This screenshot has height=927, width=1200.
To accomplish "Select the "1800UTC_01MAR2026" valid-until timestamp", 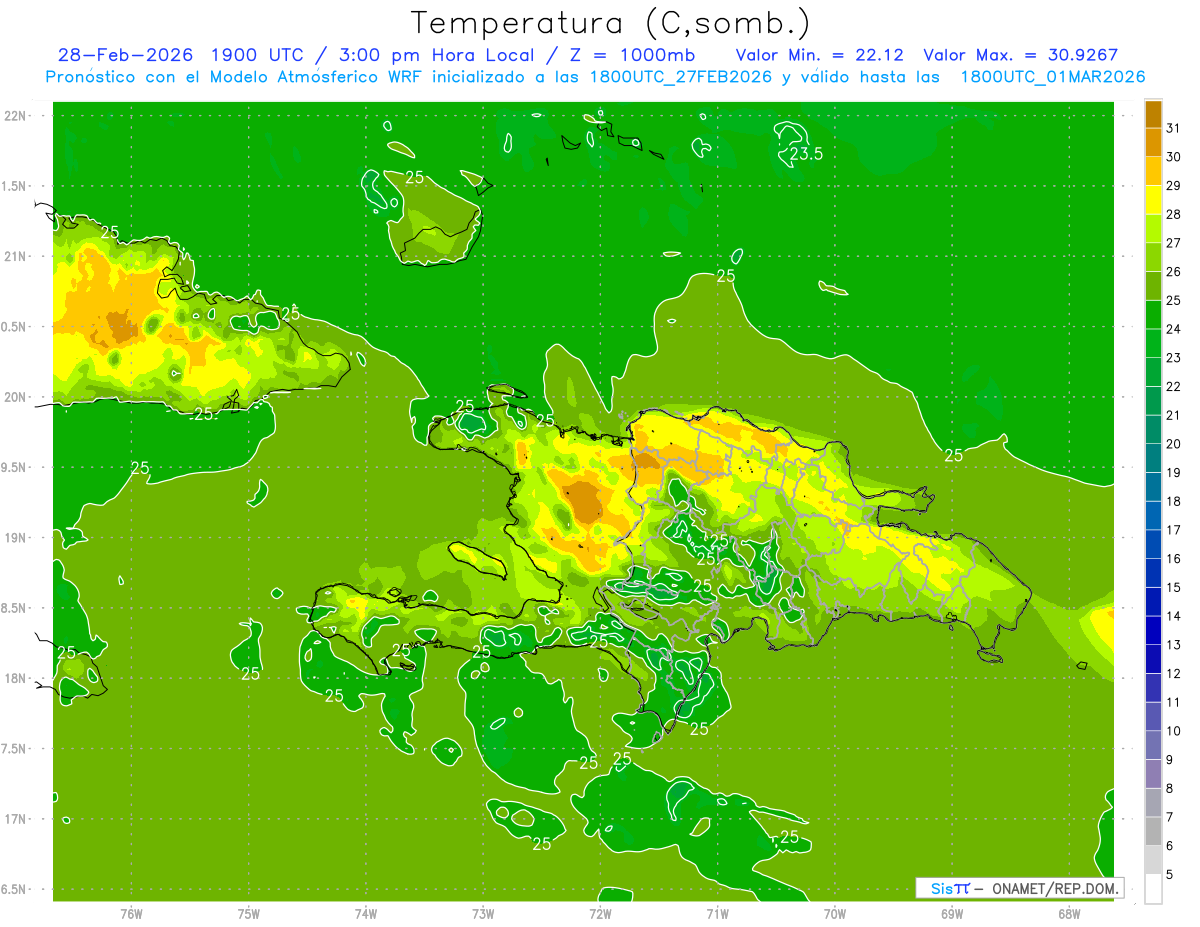I will click(1053, 77).
